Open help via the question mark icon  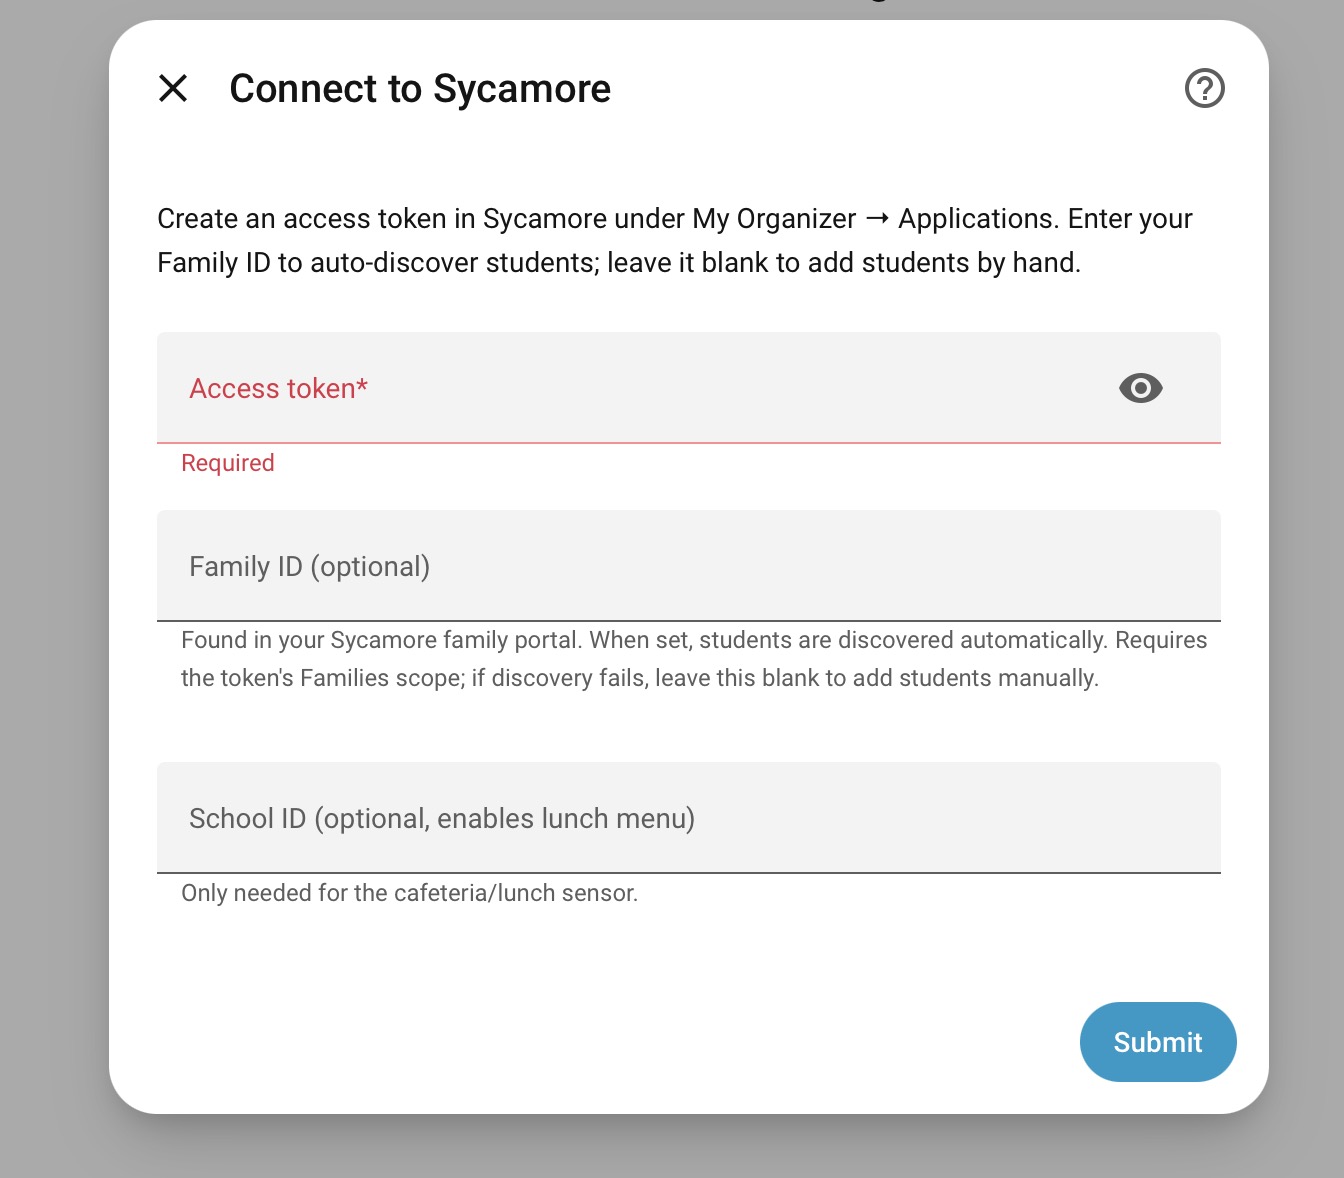coord(1204,88)
